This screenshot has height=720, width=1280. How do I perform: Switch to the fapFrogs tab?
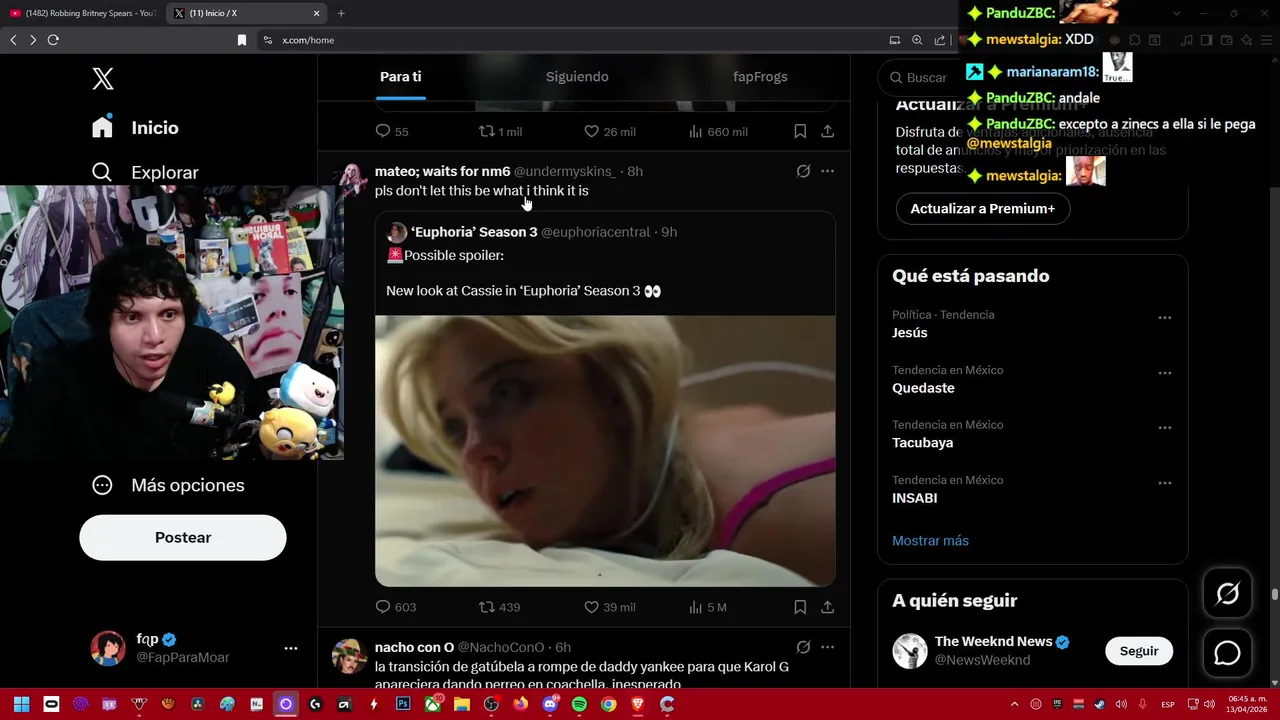tap(760, 77)
